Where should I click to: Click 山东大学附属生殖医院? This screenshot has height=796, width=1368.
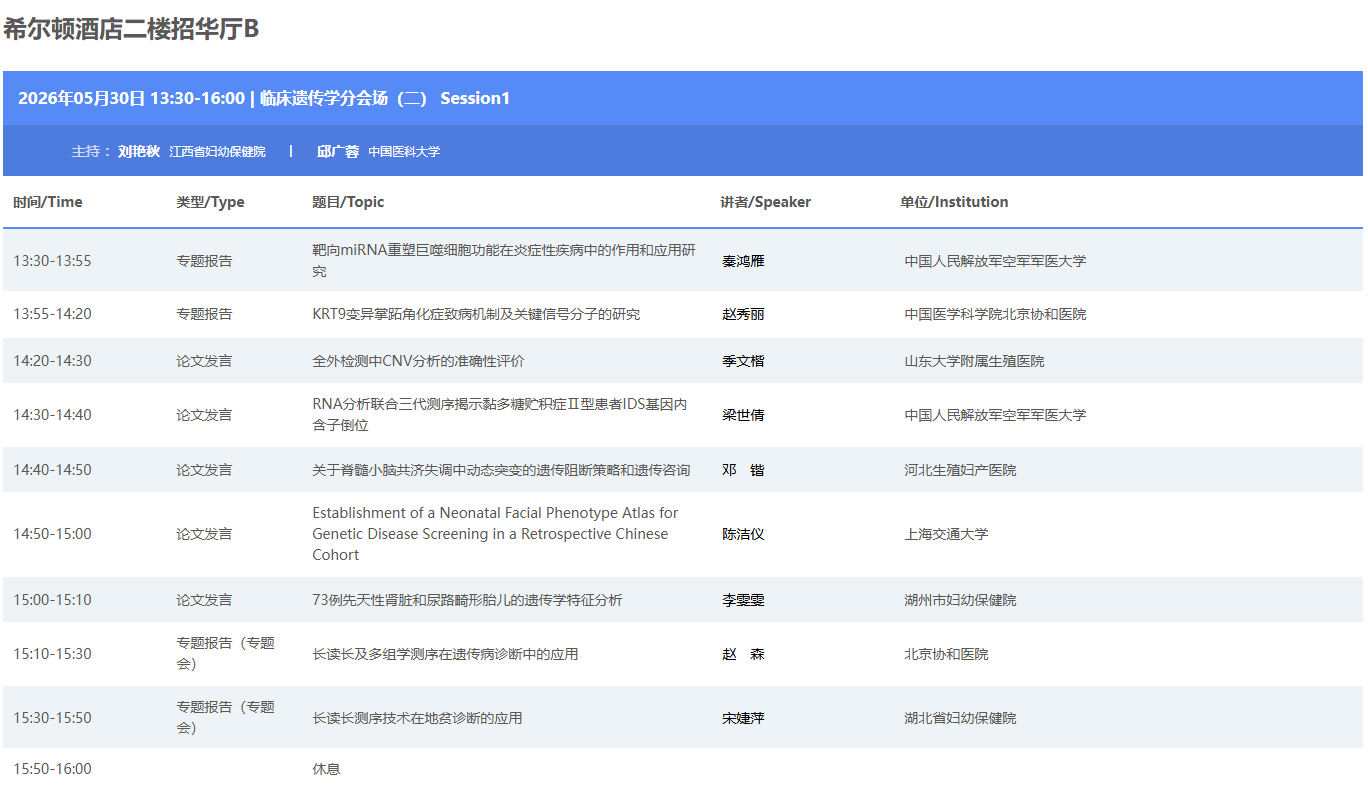point(974,361)
